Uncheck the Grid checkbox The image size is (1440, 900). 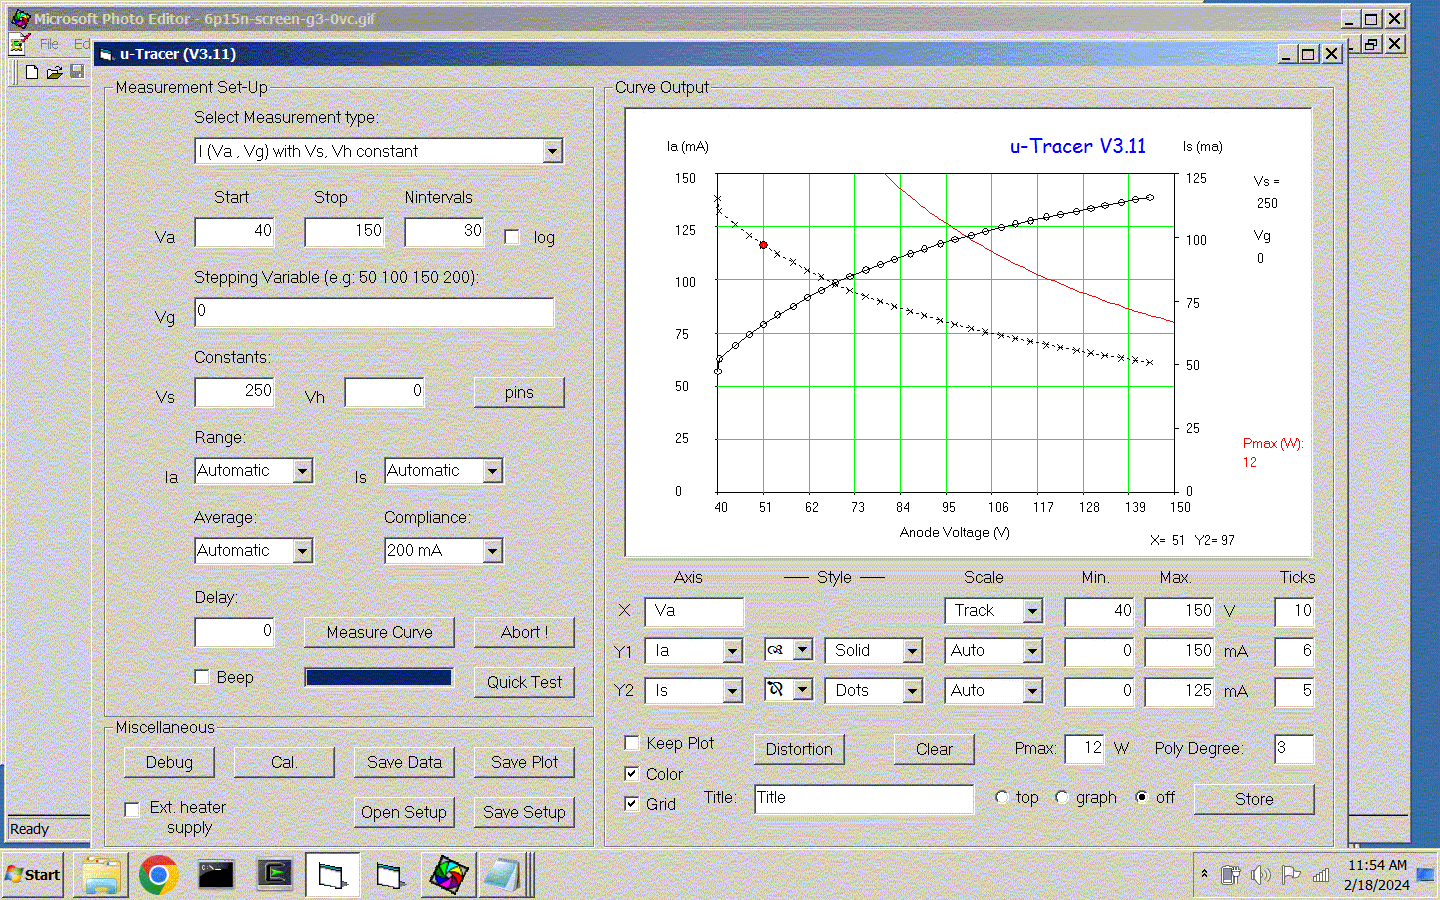[632, 804]
